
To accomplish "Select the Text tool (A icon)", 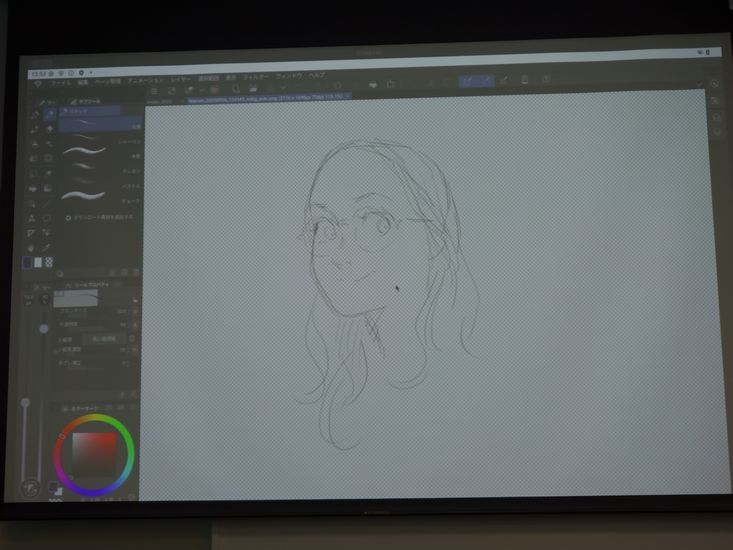I will point(31,217).
